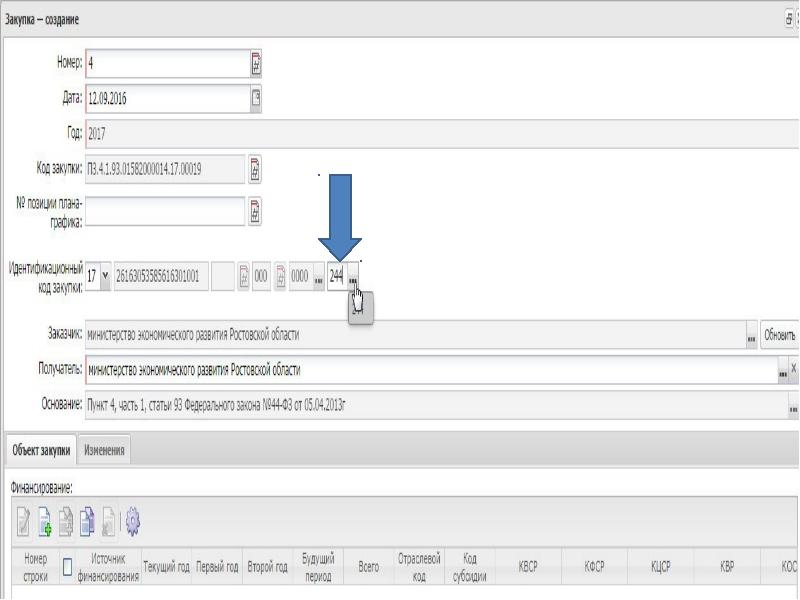
Task: Click edit row icon in Финансирование toolbar
Action: point(23,521)
